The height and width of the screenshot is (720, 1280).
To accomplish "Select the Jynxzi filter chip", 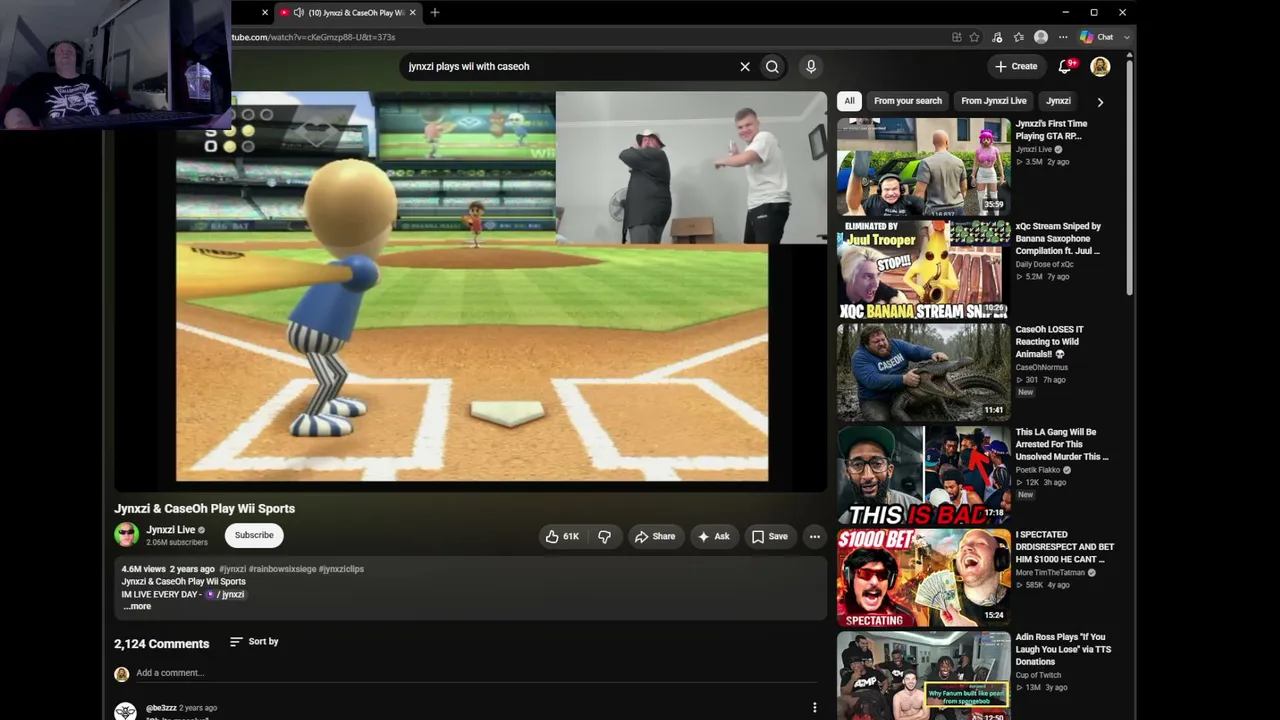I will point(1058,101).
